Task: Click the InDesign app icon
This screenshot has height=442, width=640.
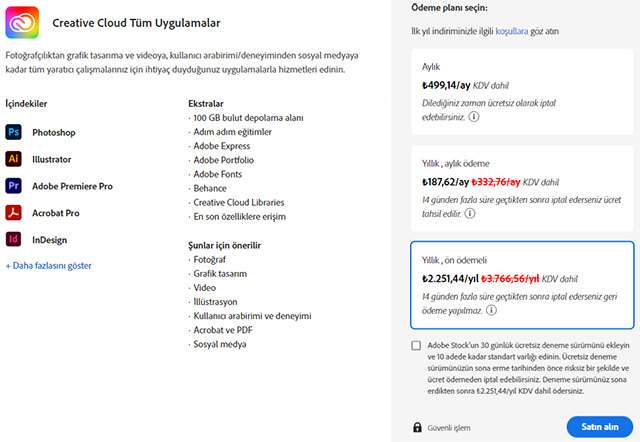Action: (x=14, y=239)
